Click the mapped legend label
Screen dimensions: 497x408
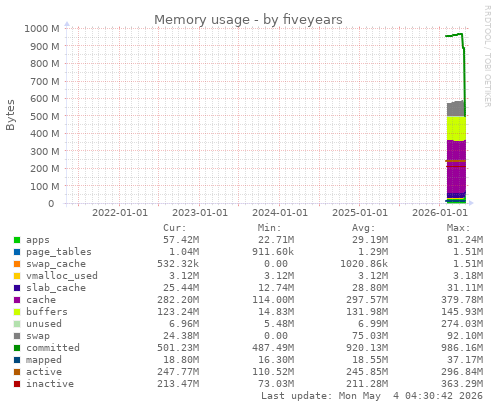coord(44,360)
